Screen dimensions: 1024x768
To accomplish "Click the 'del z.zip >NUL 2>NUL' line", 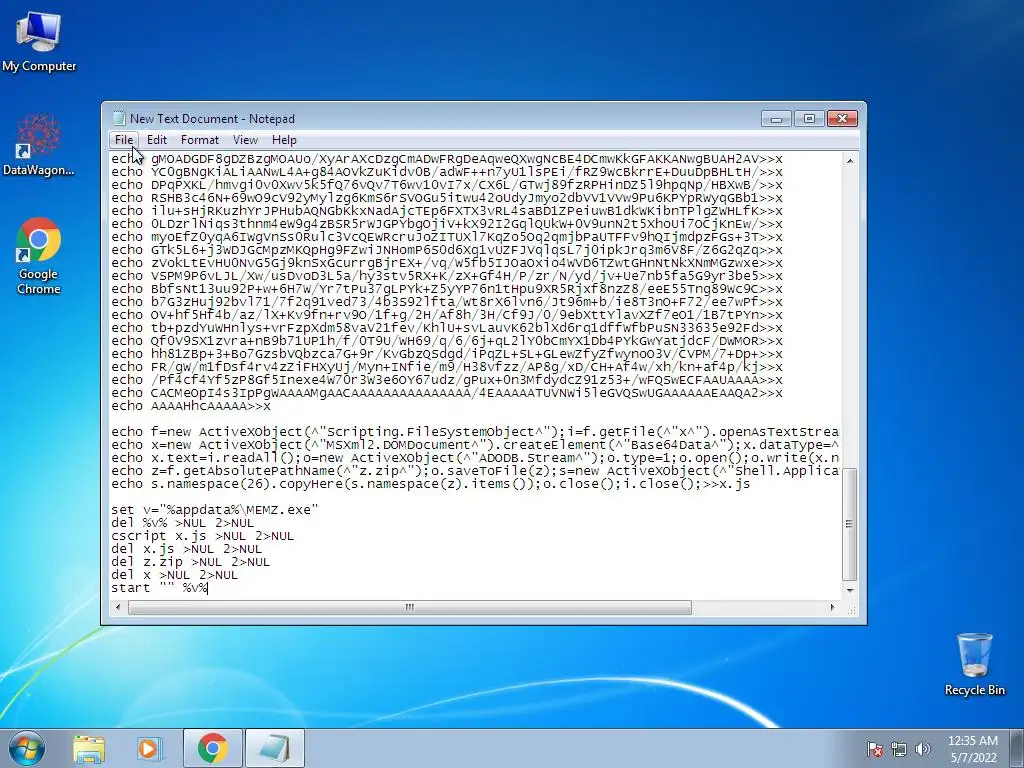I will tap(190, 562).
